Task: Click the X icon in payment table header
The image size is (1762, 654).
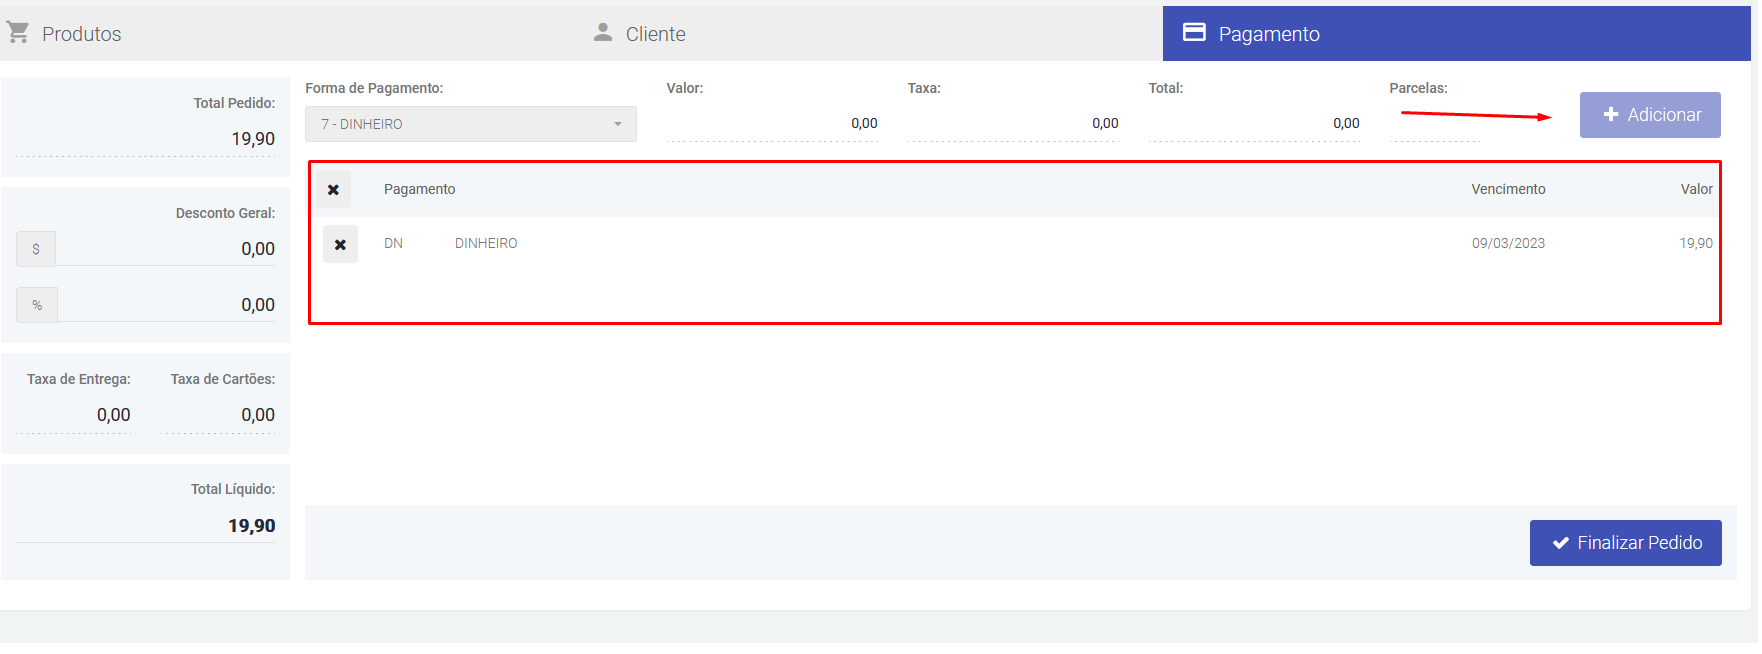Action: (x=333, y=190)
